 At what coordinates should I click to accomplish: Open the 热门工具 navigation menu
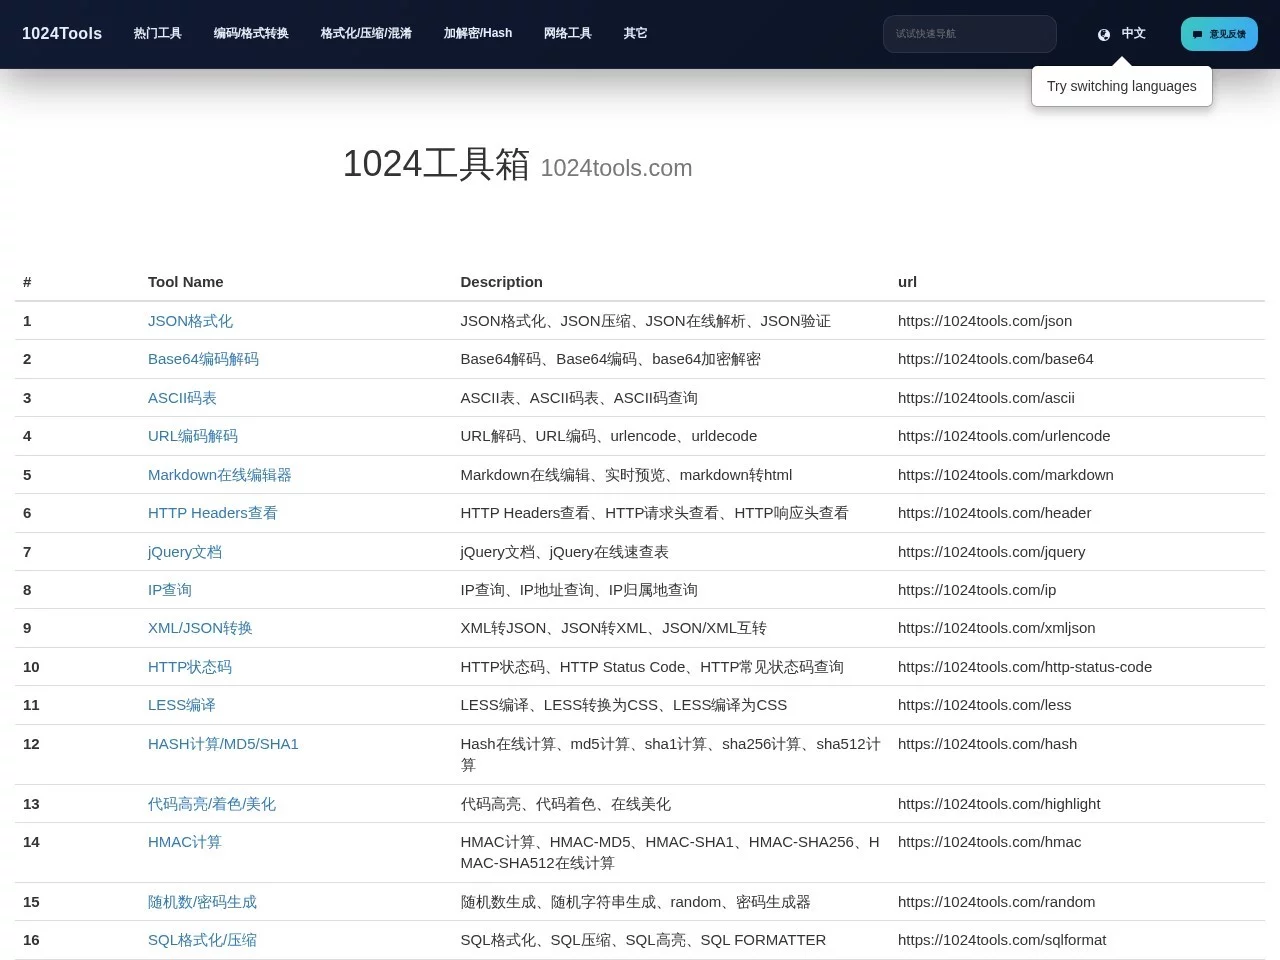click(156, 33)
